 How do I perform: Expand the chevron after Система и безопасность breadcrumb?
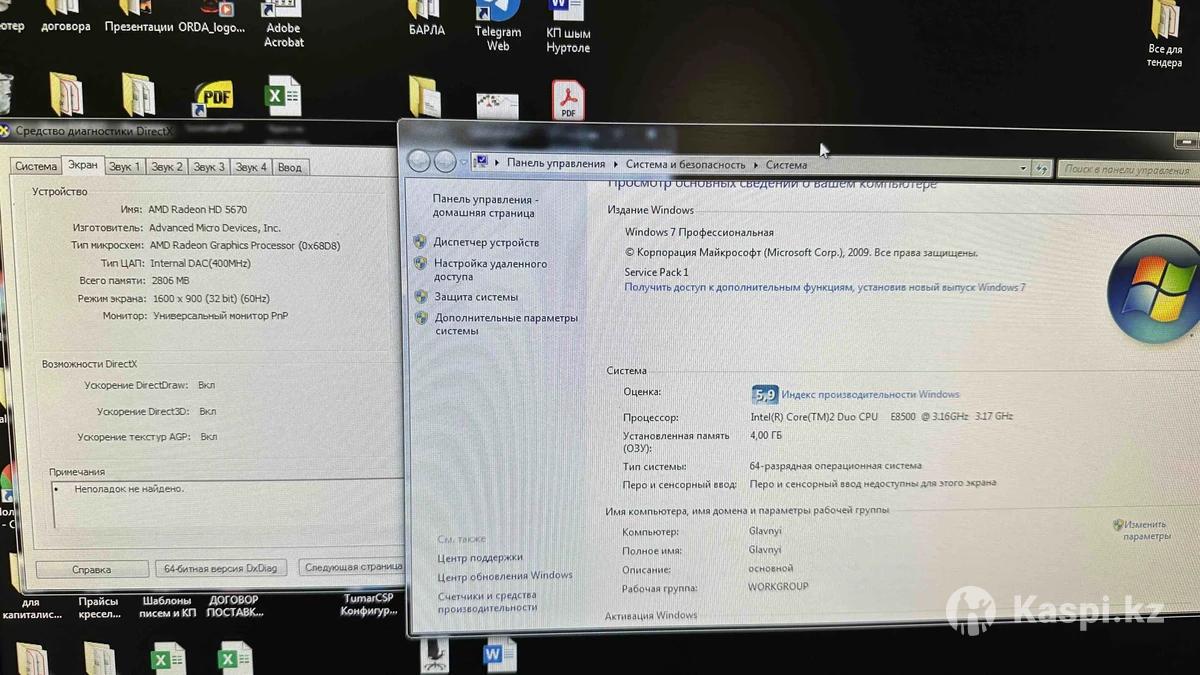(x=756, y=165)
